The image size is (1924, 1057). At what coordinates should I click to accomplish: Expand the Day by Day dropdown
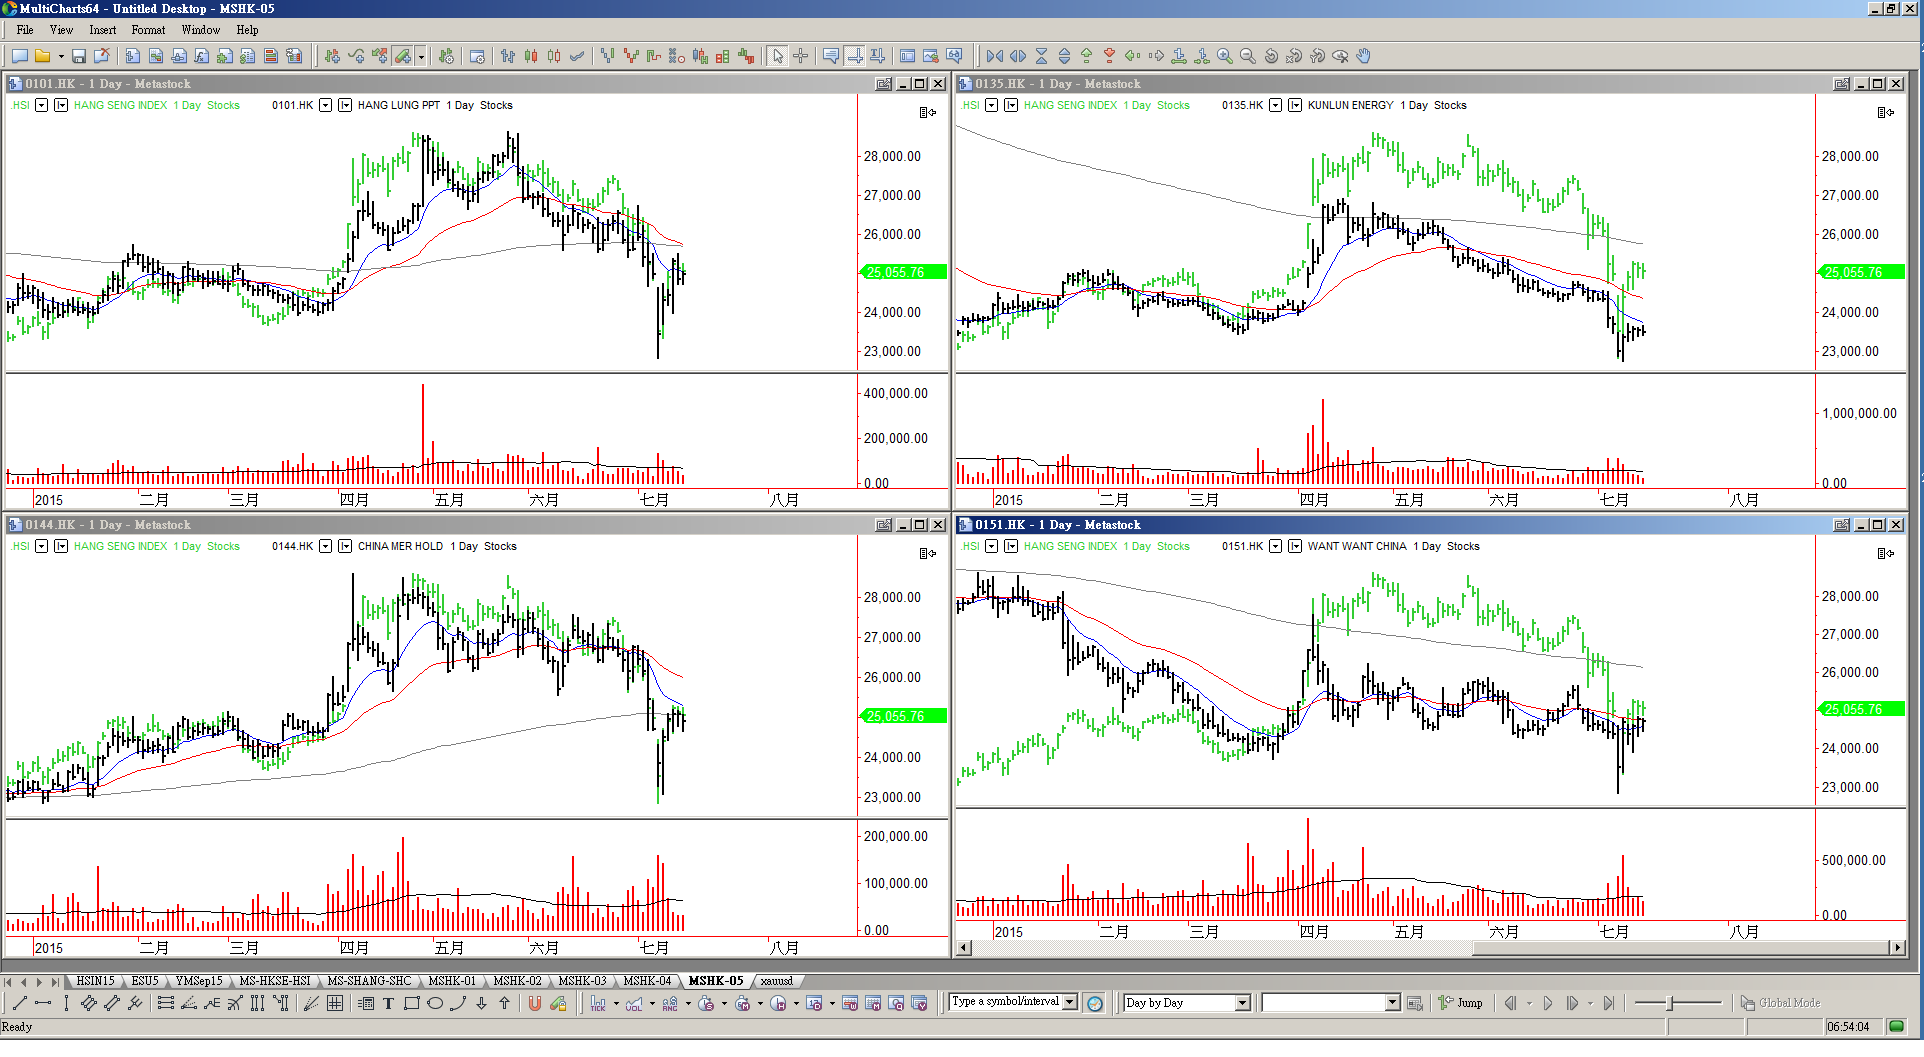pos(1242,1003)
